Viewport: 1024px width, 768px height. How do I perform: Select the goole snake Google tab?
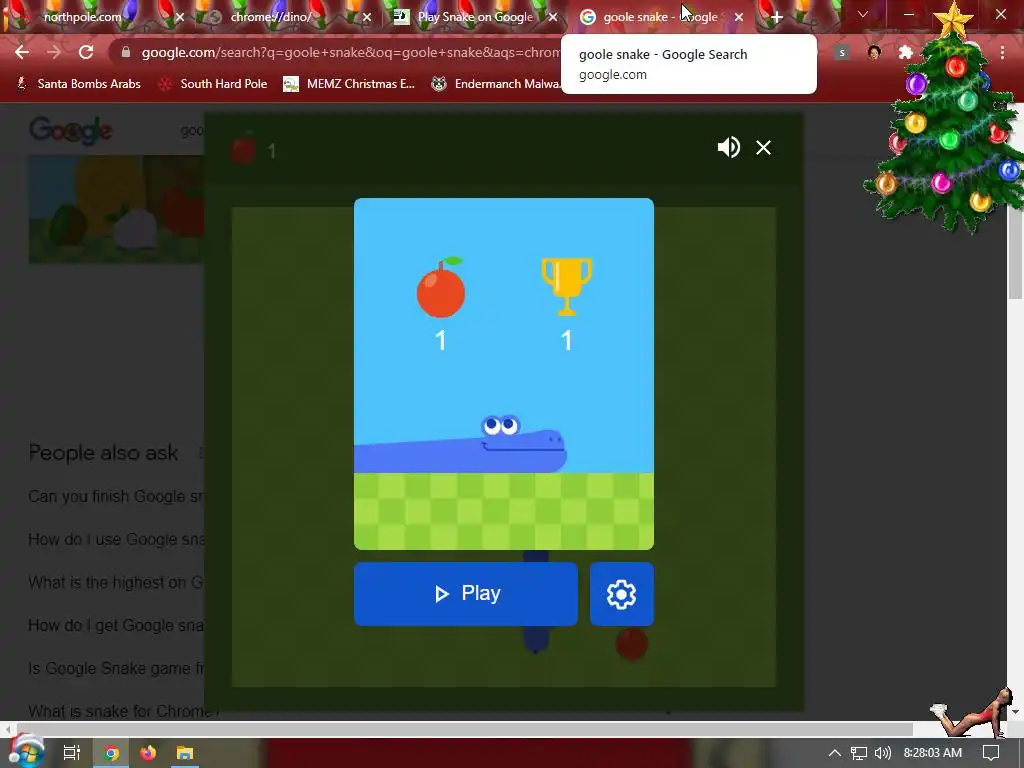click(660, 17)
